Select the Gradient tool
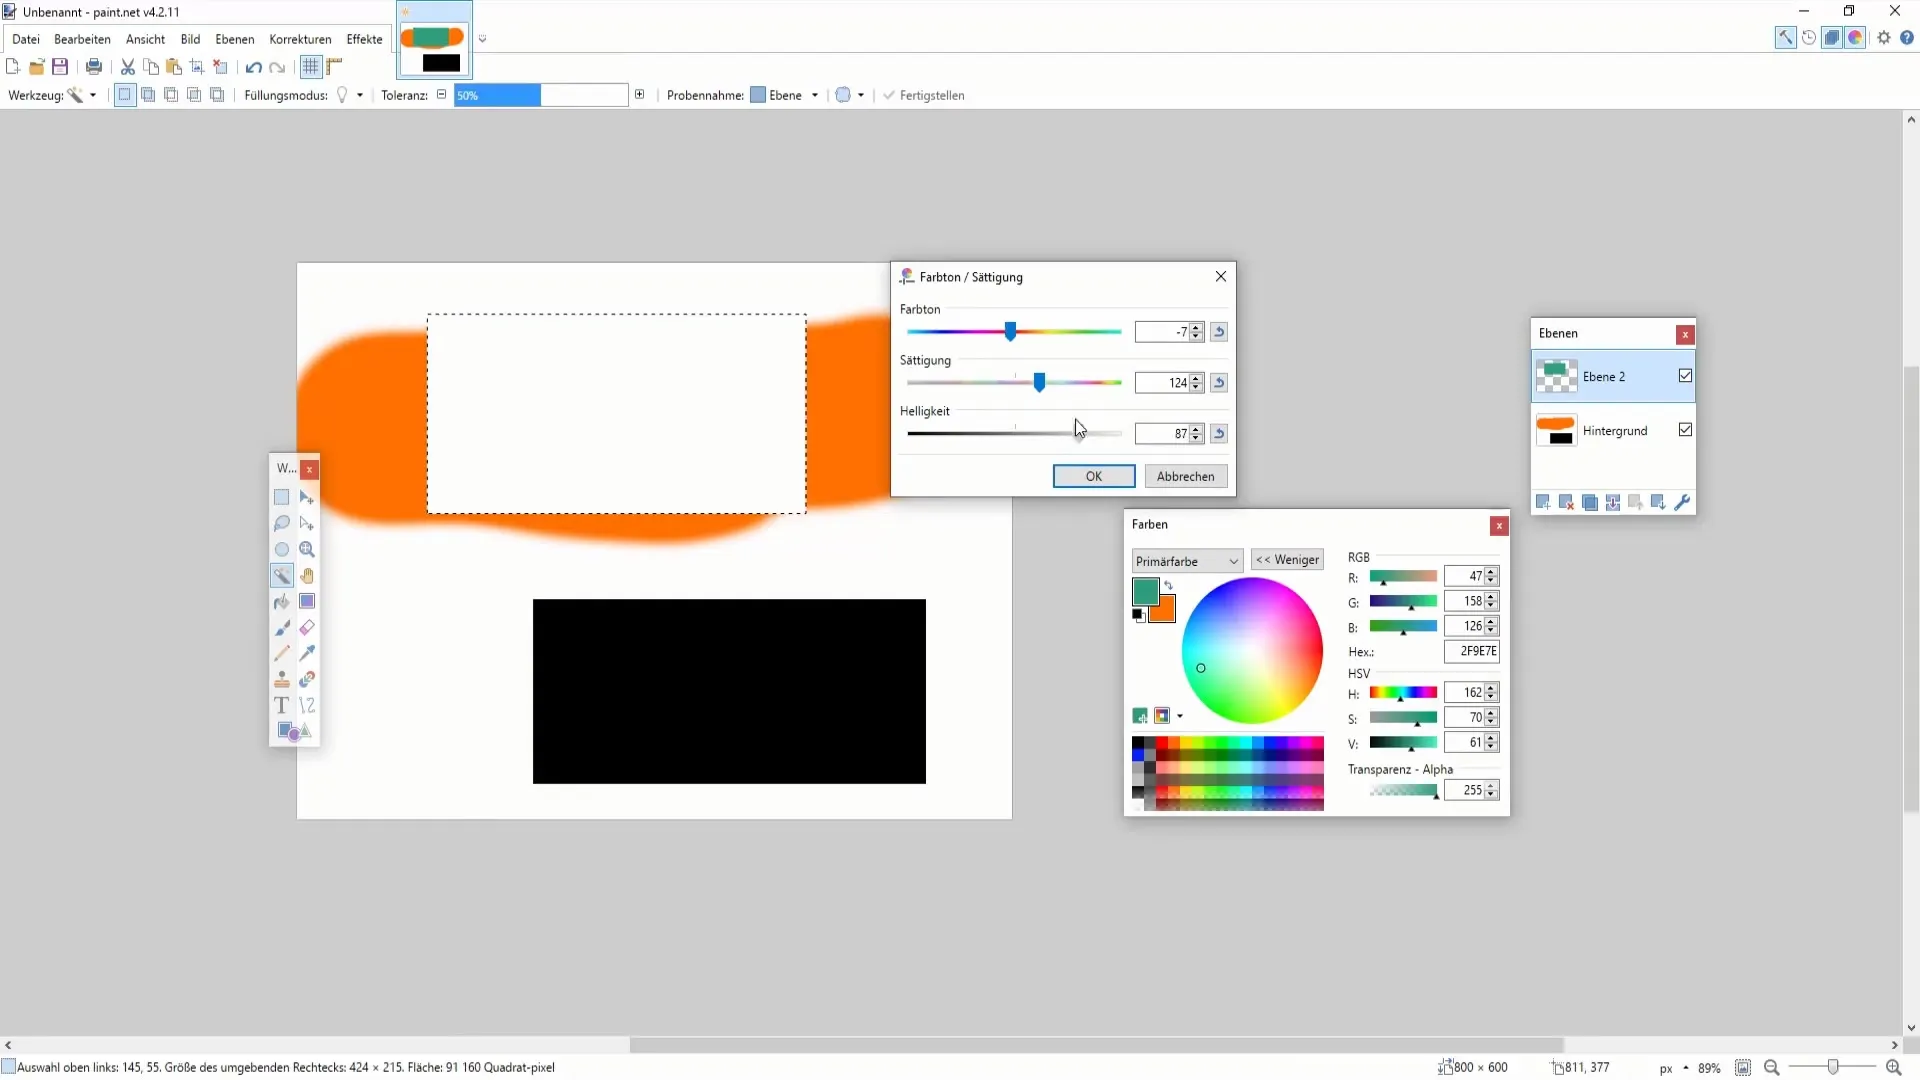 coord(307,601)
